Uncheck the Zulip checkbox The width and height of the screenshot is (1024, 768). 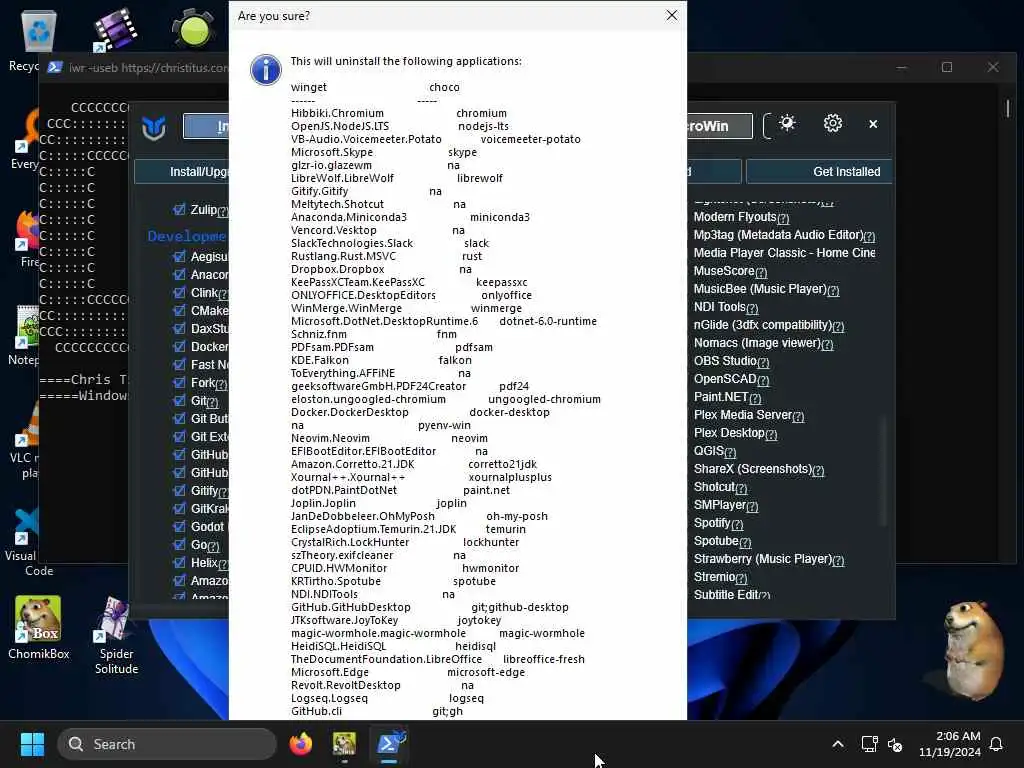(x=180, y=209)
